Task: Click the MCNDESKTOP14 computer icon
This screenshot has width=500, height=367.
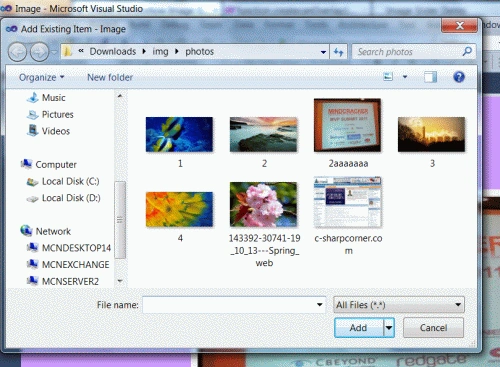Action: [x=32, y=247]
